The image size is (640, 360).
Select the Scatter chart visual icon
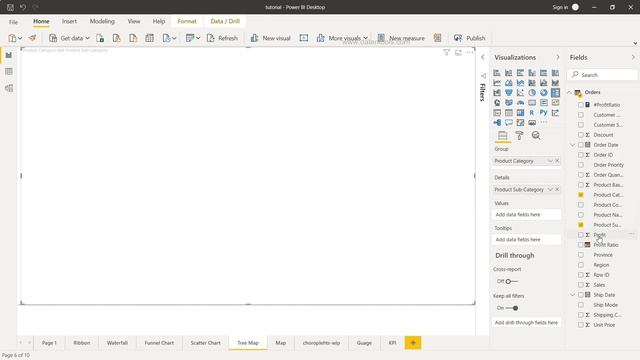pyautogui.click(x=520, y=93)
